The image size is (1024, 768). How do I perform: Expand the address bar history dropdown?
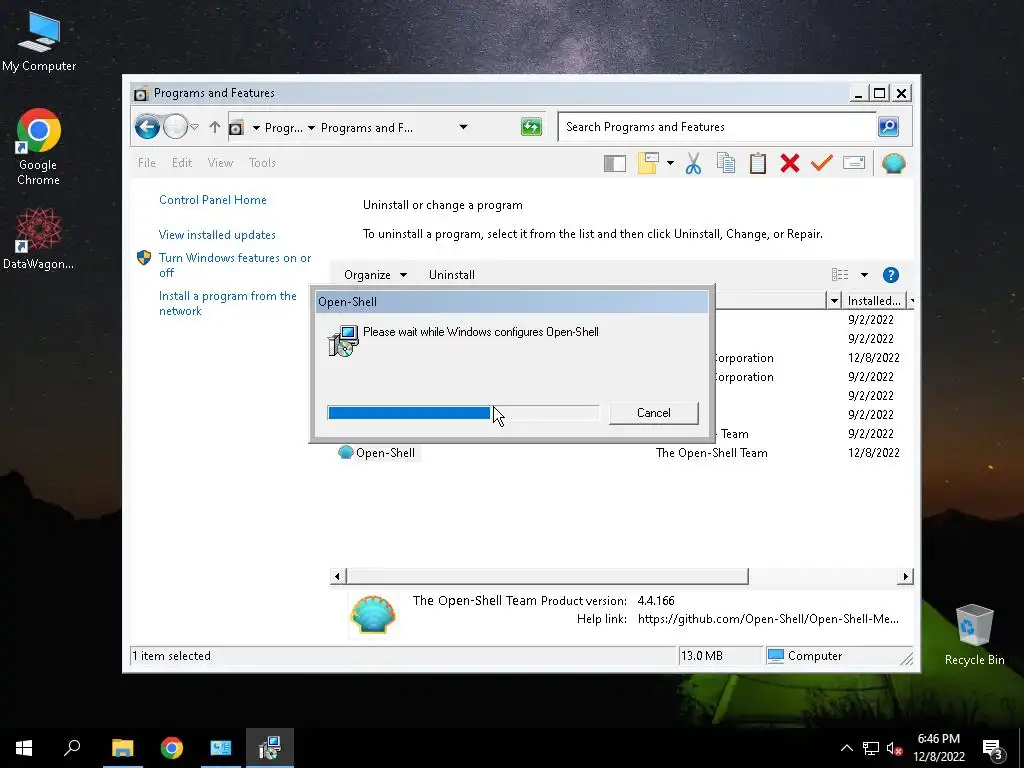click(x=463, y=127)
